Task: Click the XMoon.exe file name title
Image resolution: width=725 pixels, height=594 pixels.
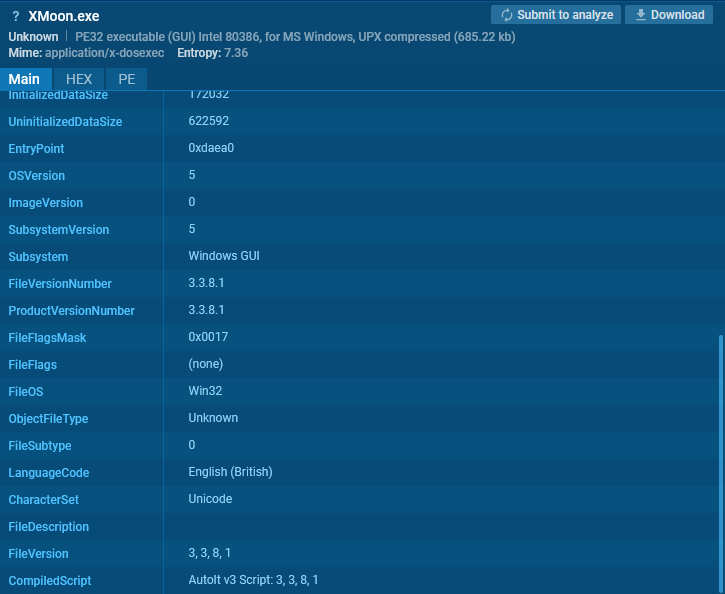Action: [64, 16]
